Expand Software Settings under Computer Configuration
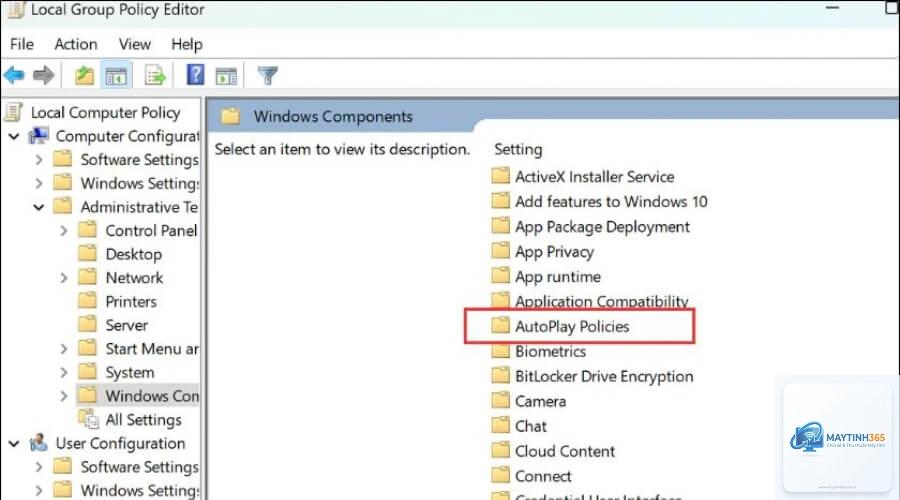Screen dimensions: 900x500 pos(38,160)
